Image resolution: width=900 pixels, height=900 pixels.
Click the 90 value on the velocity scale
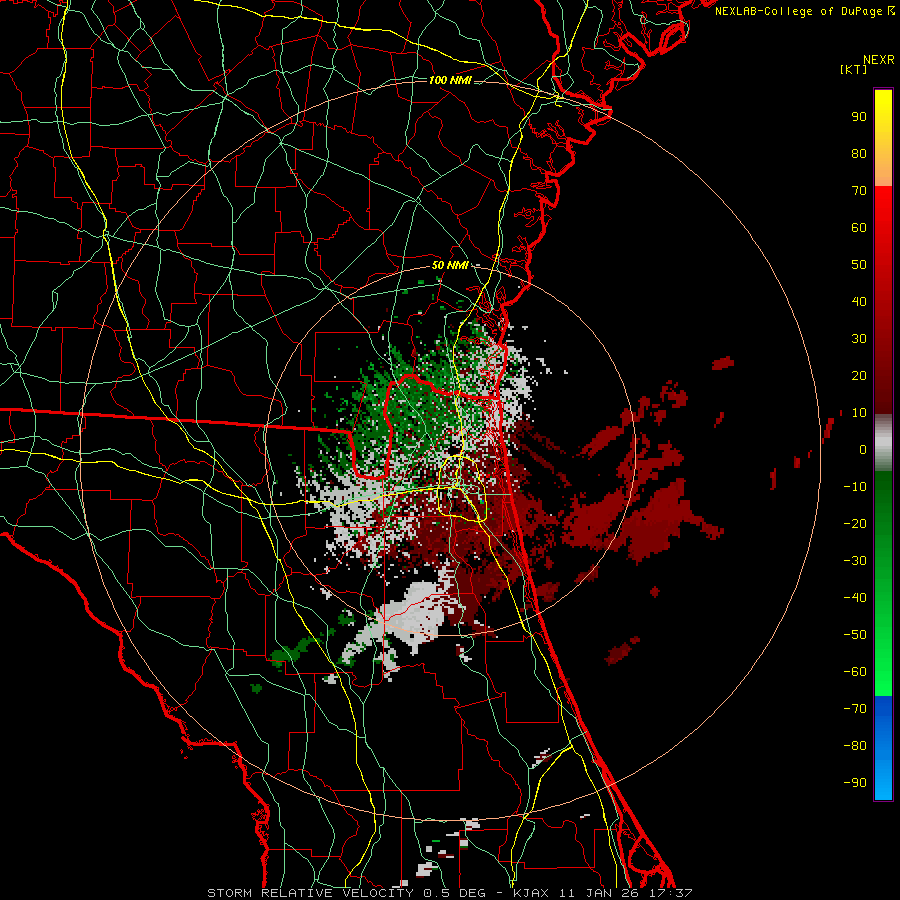coord(859,117)
